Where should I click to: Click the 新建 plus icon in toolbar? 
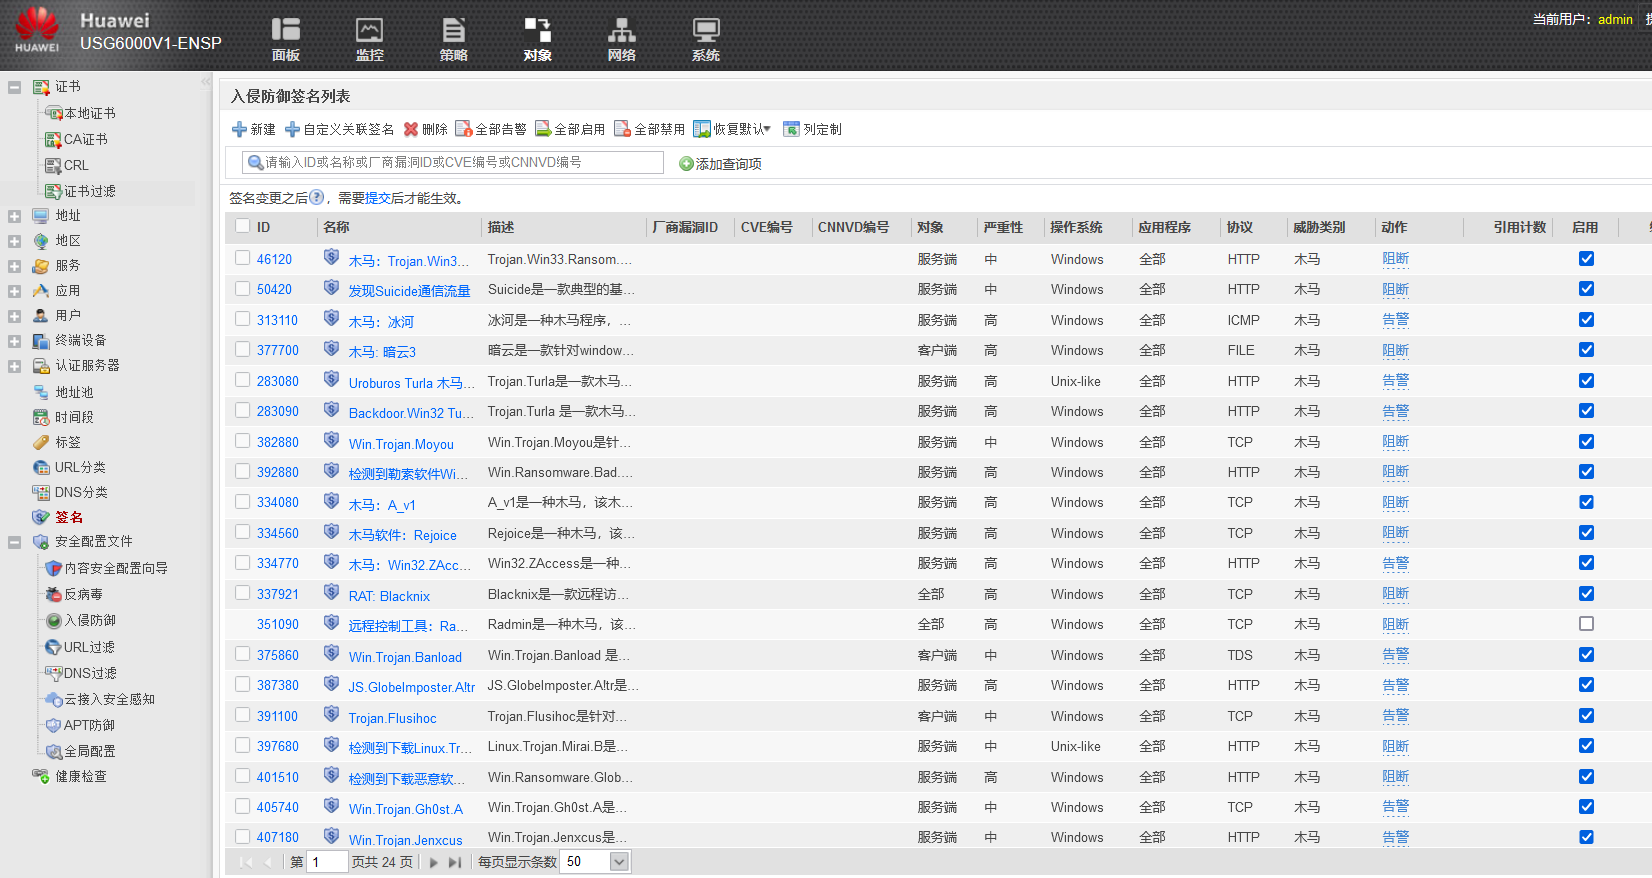(x=239, y=129)
